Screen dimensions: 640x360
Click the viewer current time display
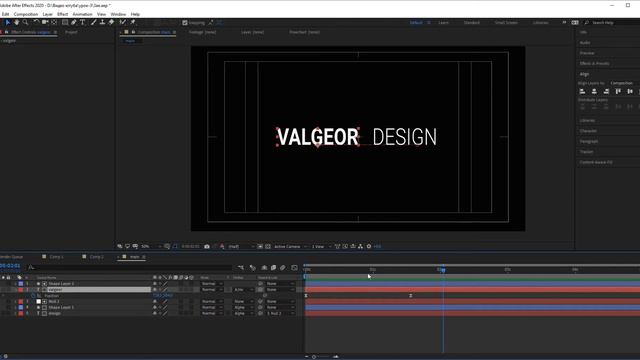point(190,247)
